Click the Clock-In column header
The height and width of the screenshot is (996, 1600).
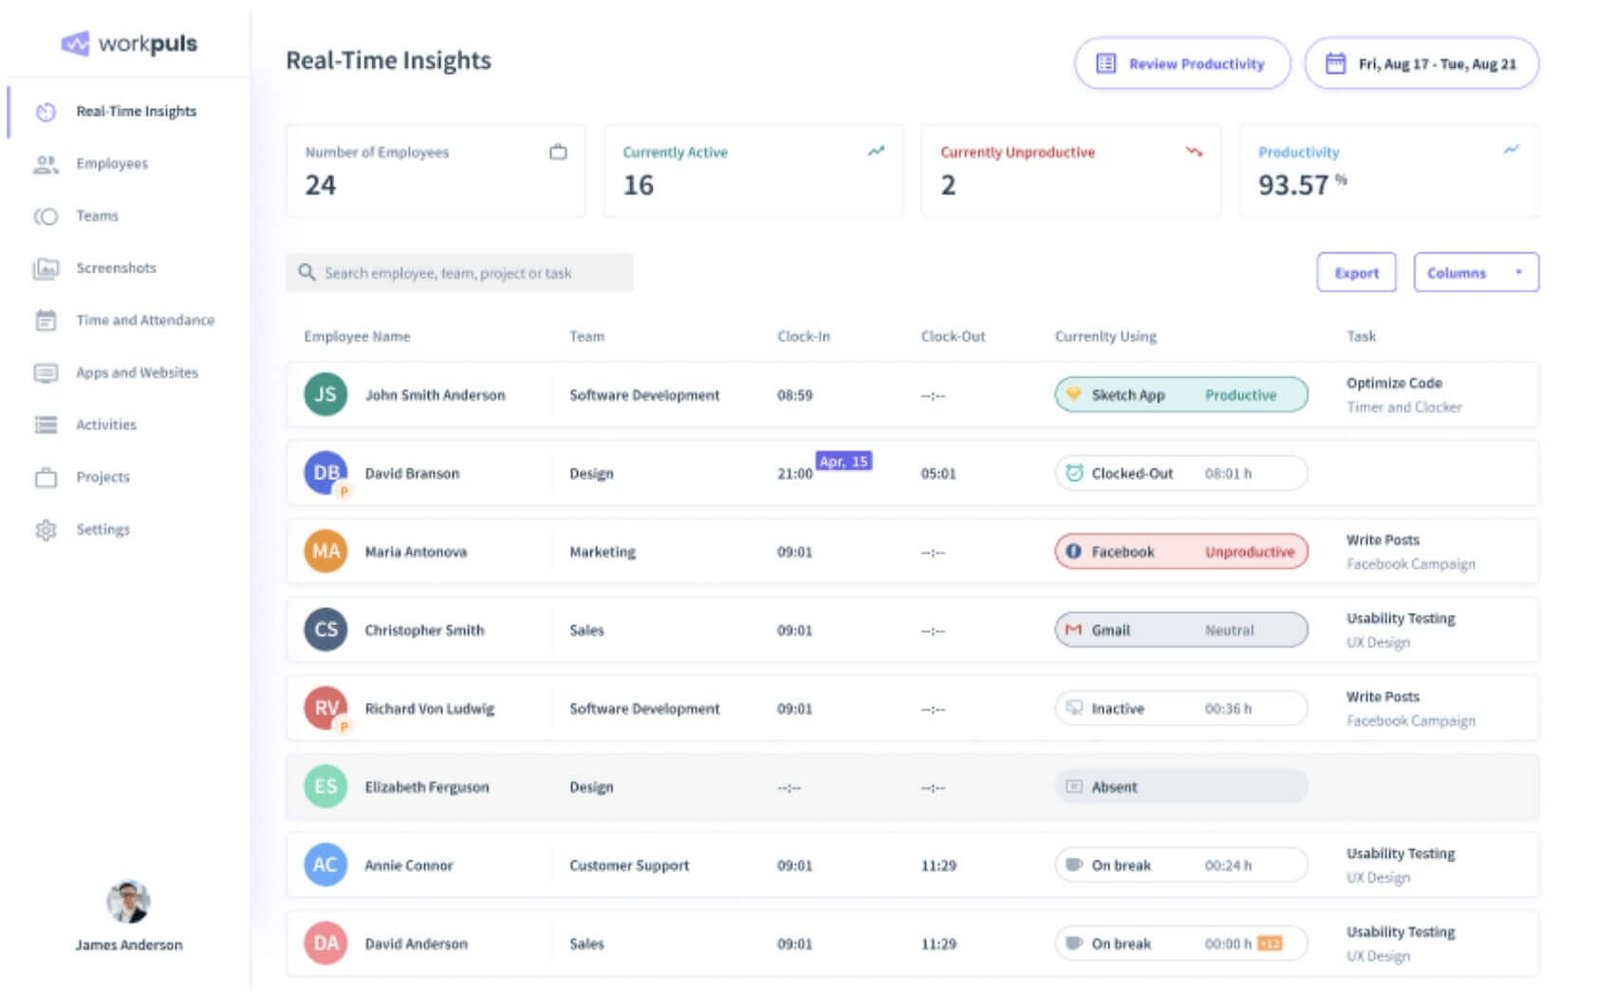(804, 336)
